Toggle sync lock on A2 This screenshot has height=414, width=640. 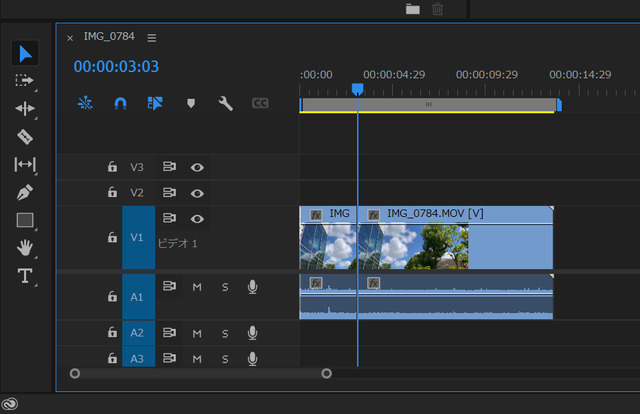(x=169, y=333)
